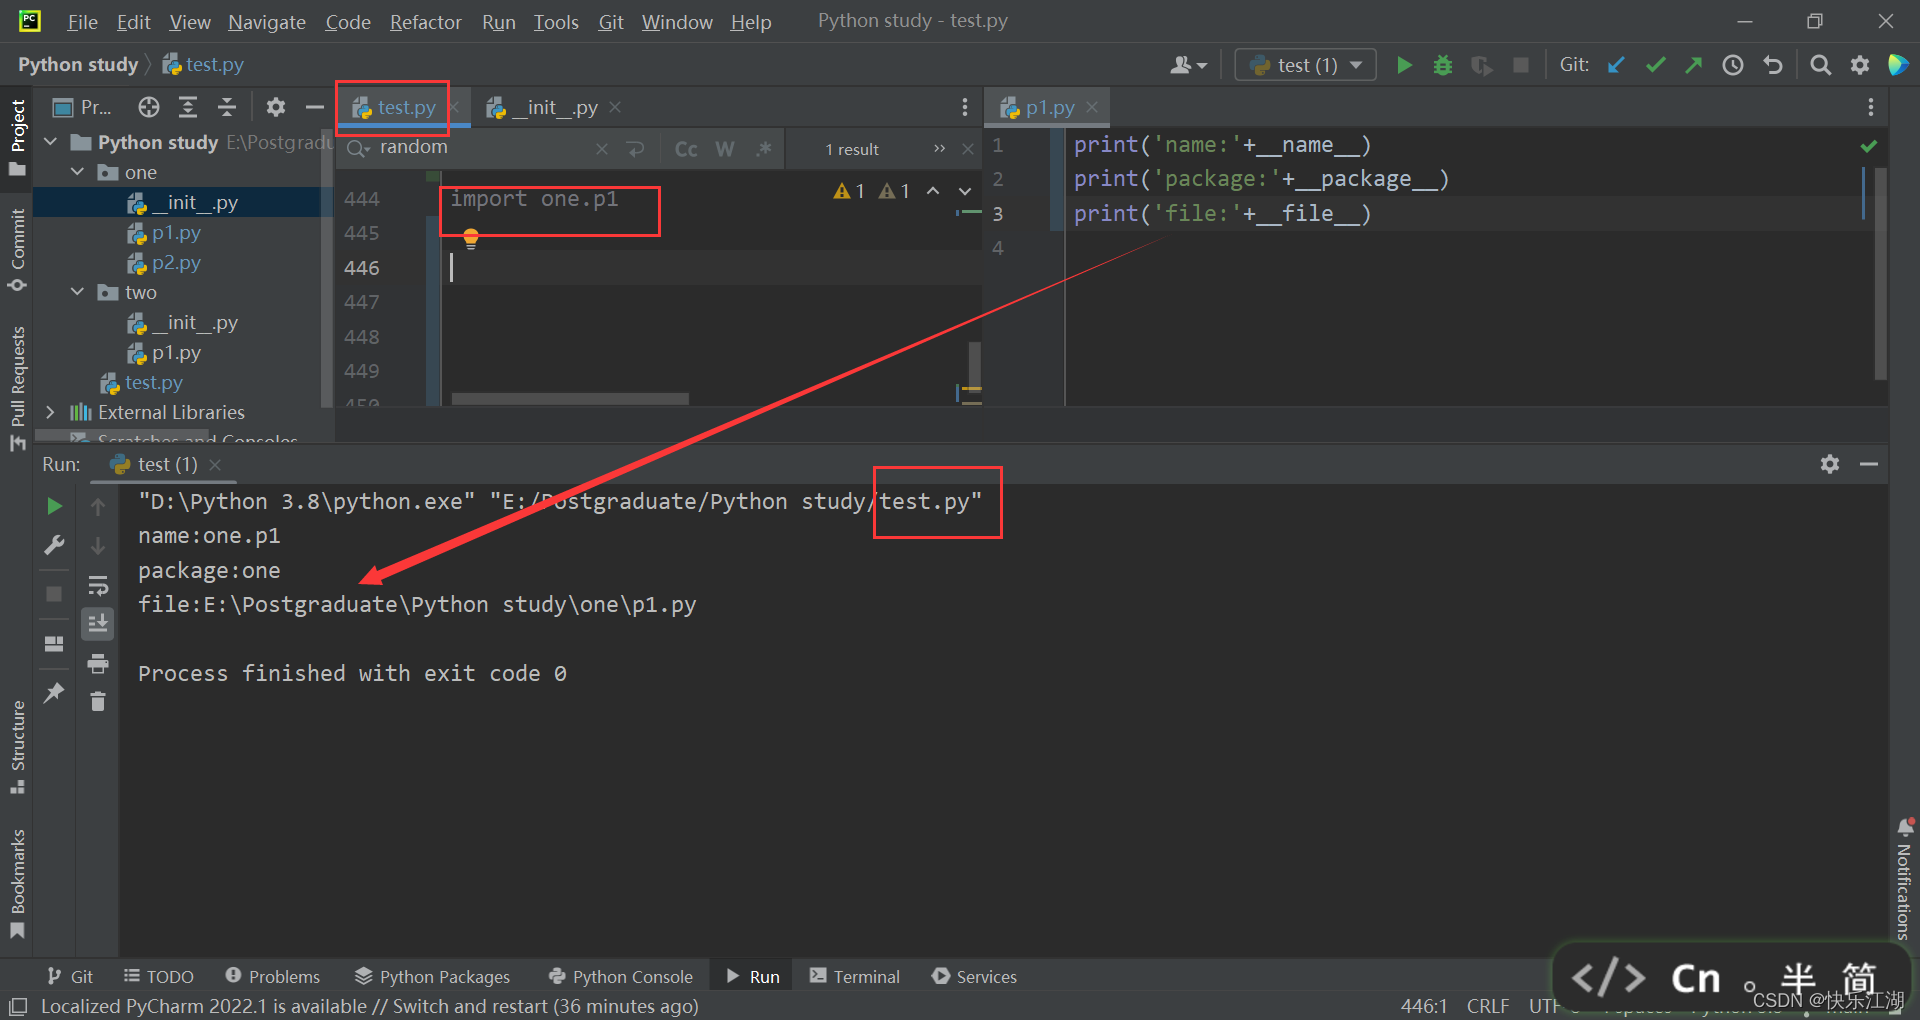The image size is (1920, 1020).
Task: Pin the Run tab
Action: click(x=54, y=692)
